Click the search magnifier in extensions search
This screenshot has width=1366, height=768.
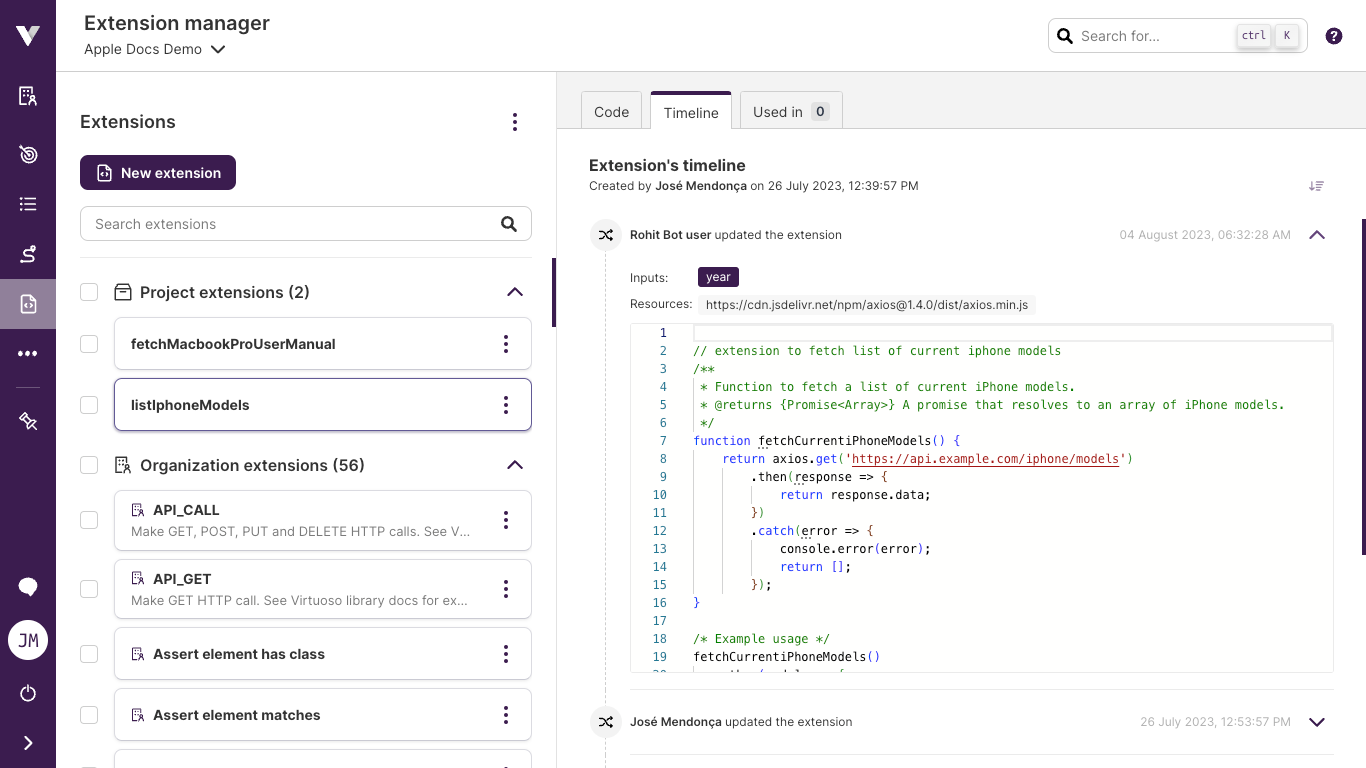pos(509,224)
